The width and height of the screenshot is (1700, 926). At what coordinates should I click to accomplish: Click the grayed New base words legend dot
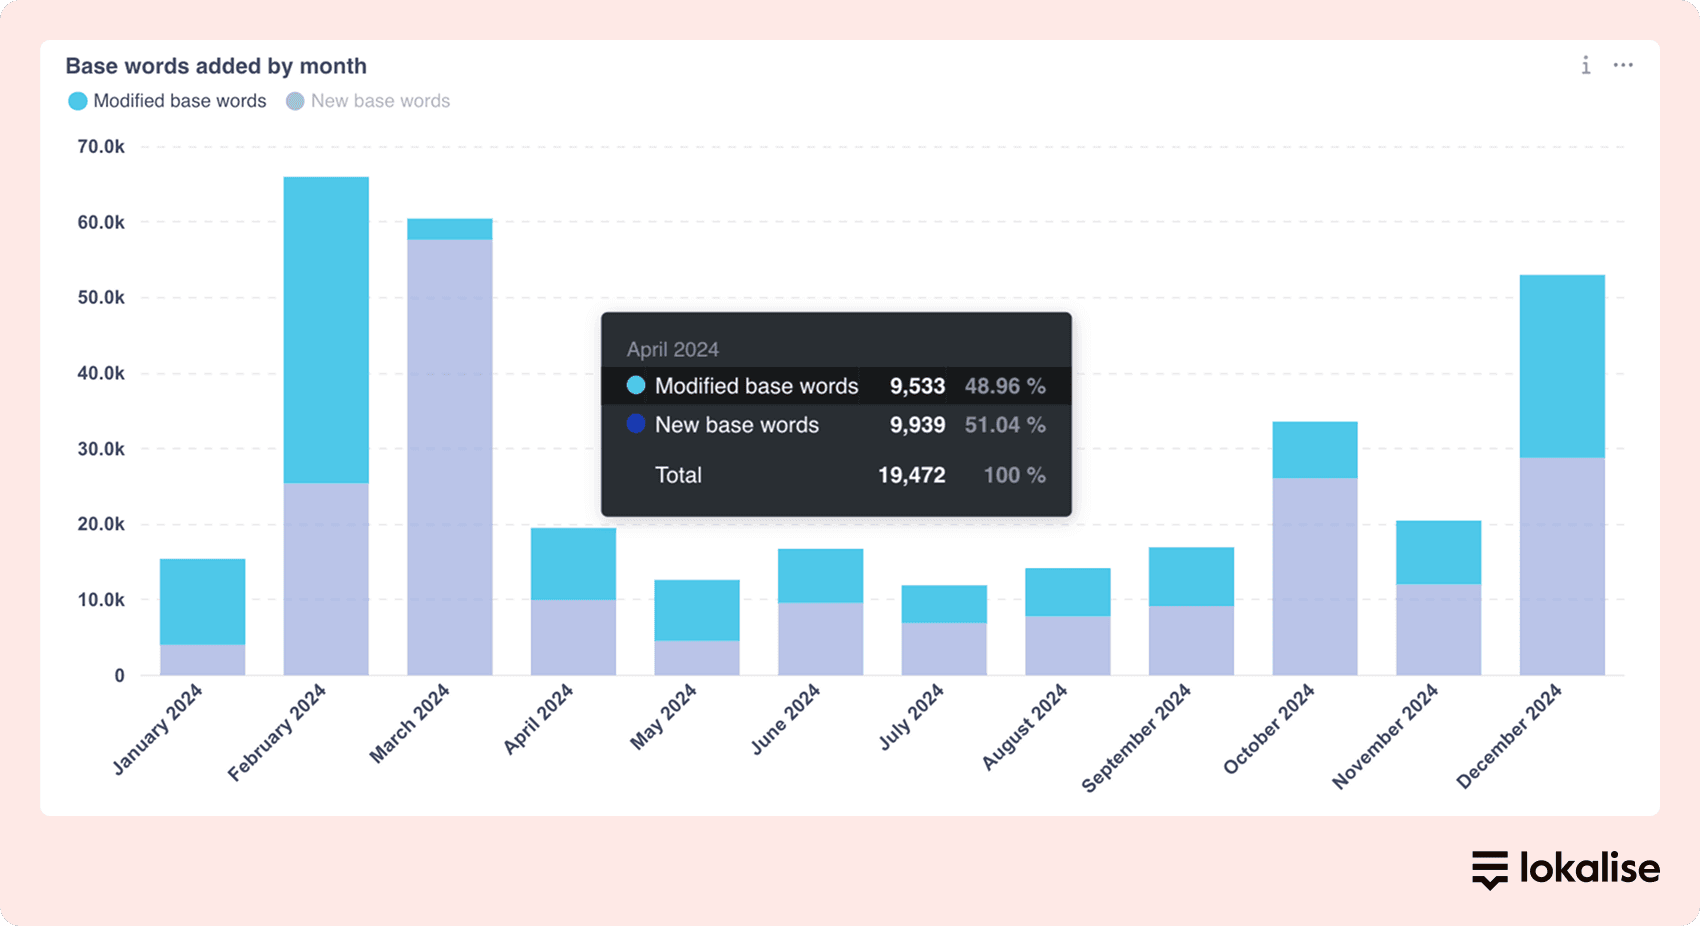(295, 101)
